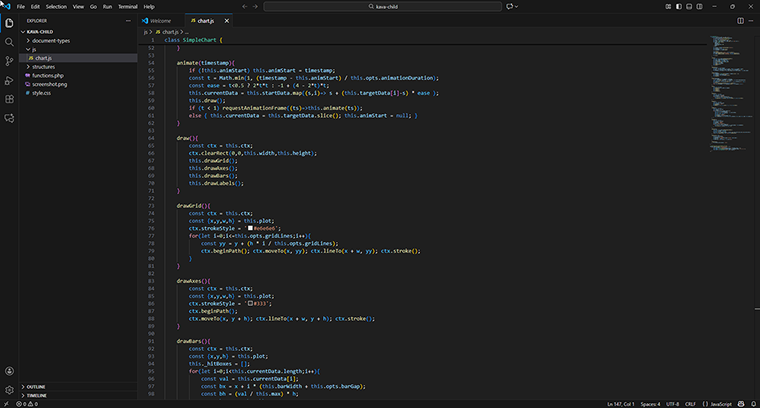The width and height of the screenshot is (760, 408).
Task: Switch to the Welcome tab
Action: (161, 21)
